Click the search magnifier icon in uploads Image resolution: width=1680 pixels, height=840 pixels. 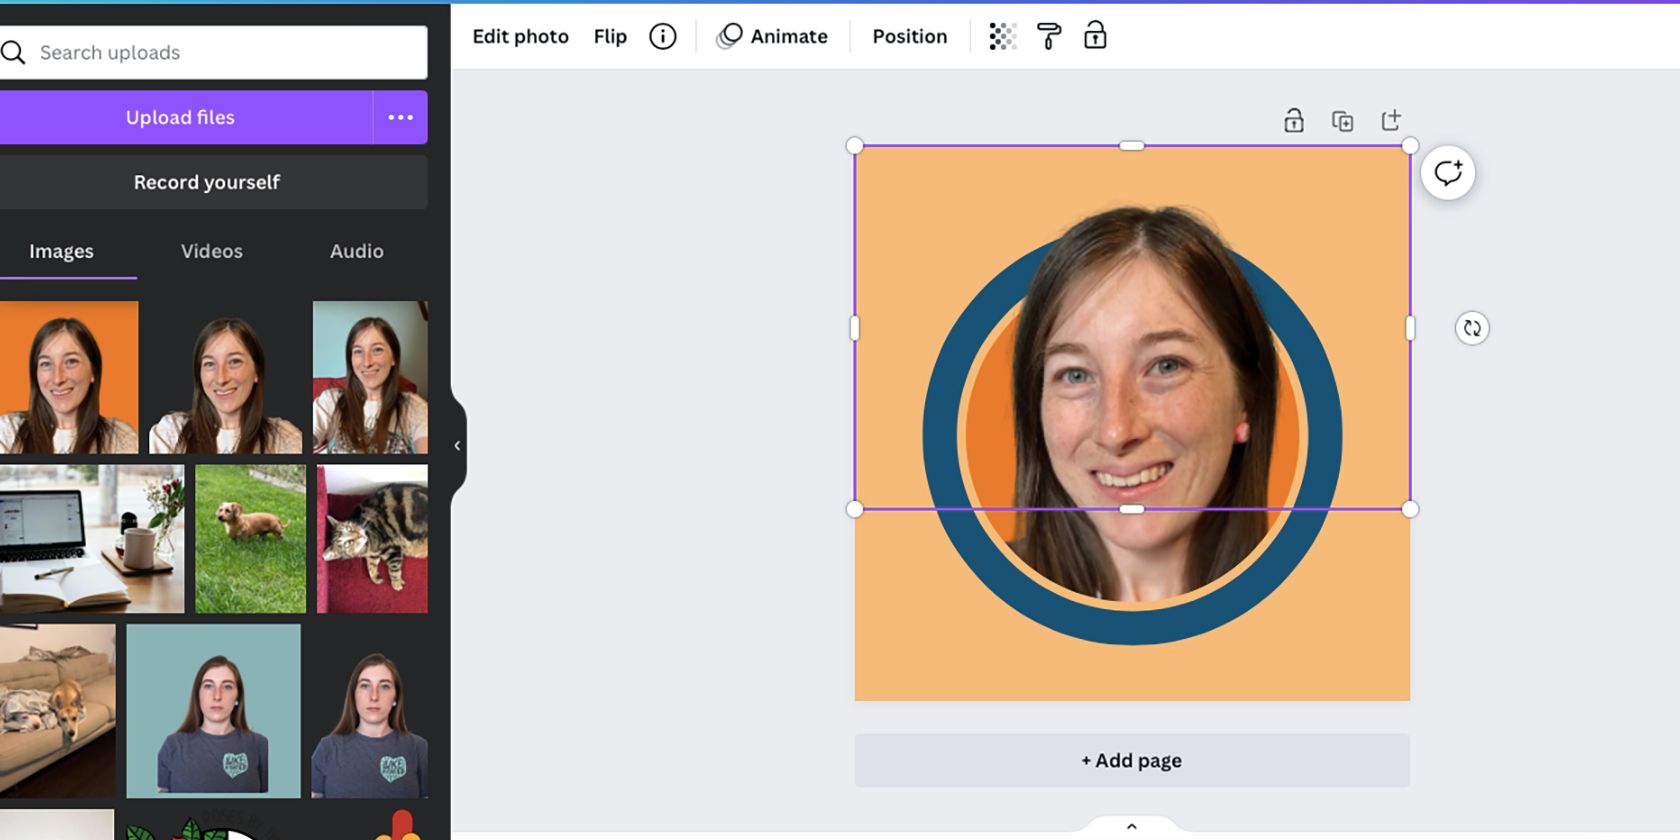tap(14, 53)
